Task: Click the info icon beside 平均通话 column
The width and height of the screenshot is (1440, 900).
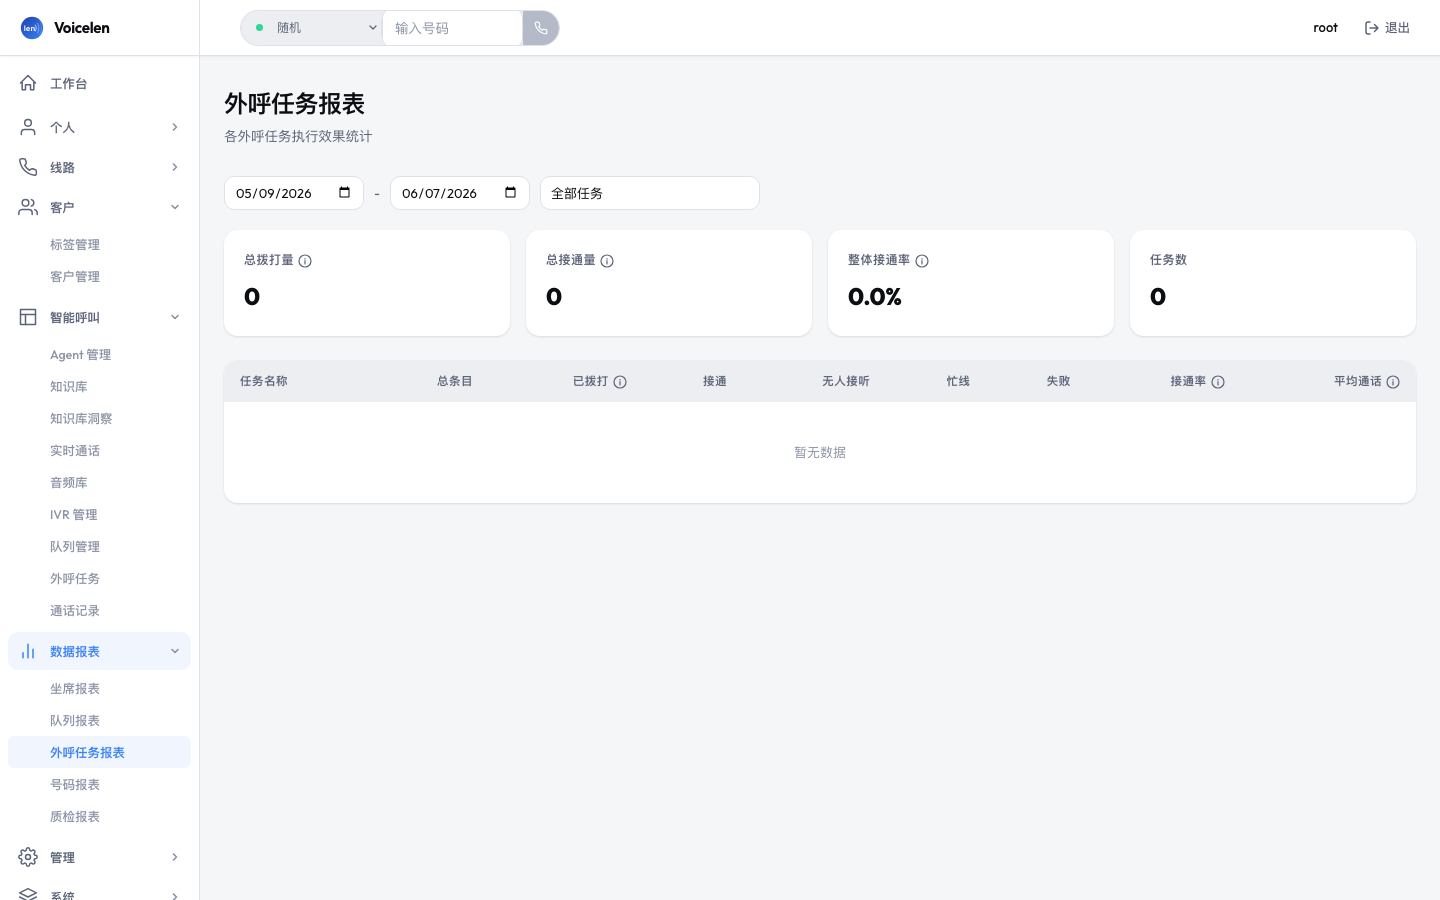Action: [x=1393, y=382]
